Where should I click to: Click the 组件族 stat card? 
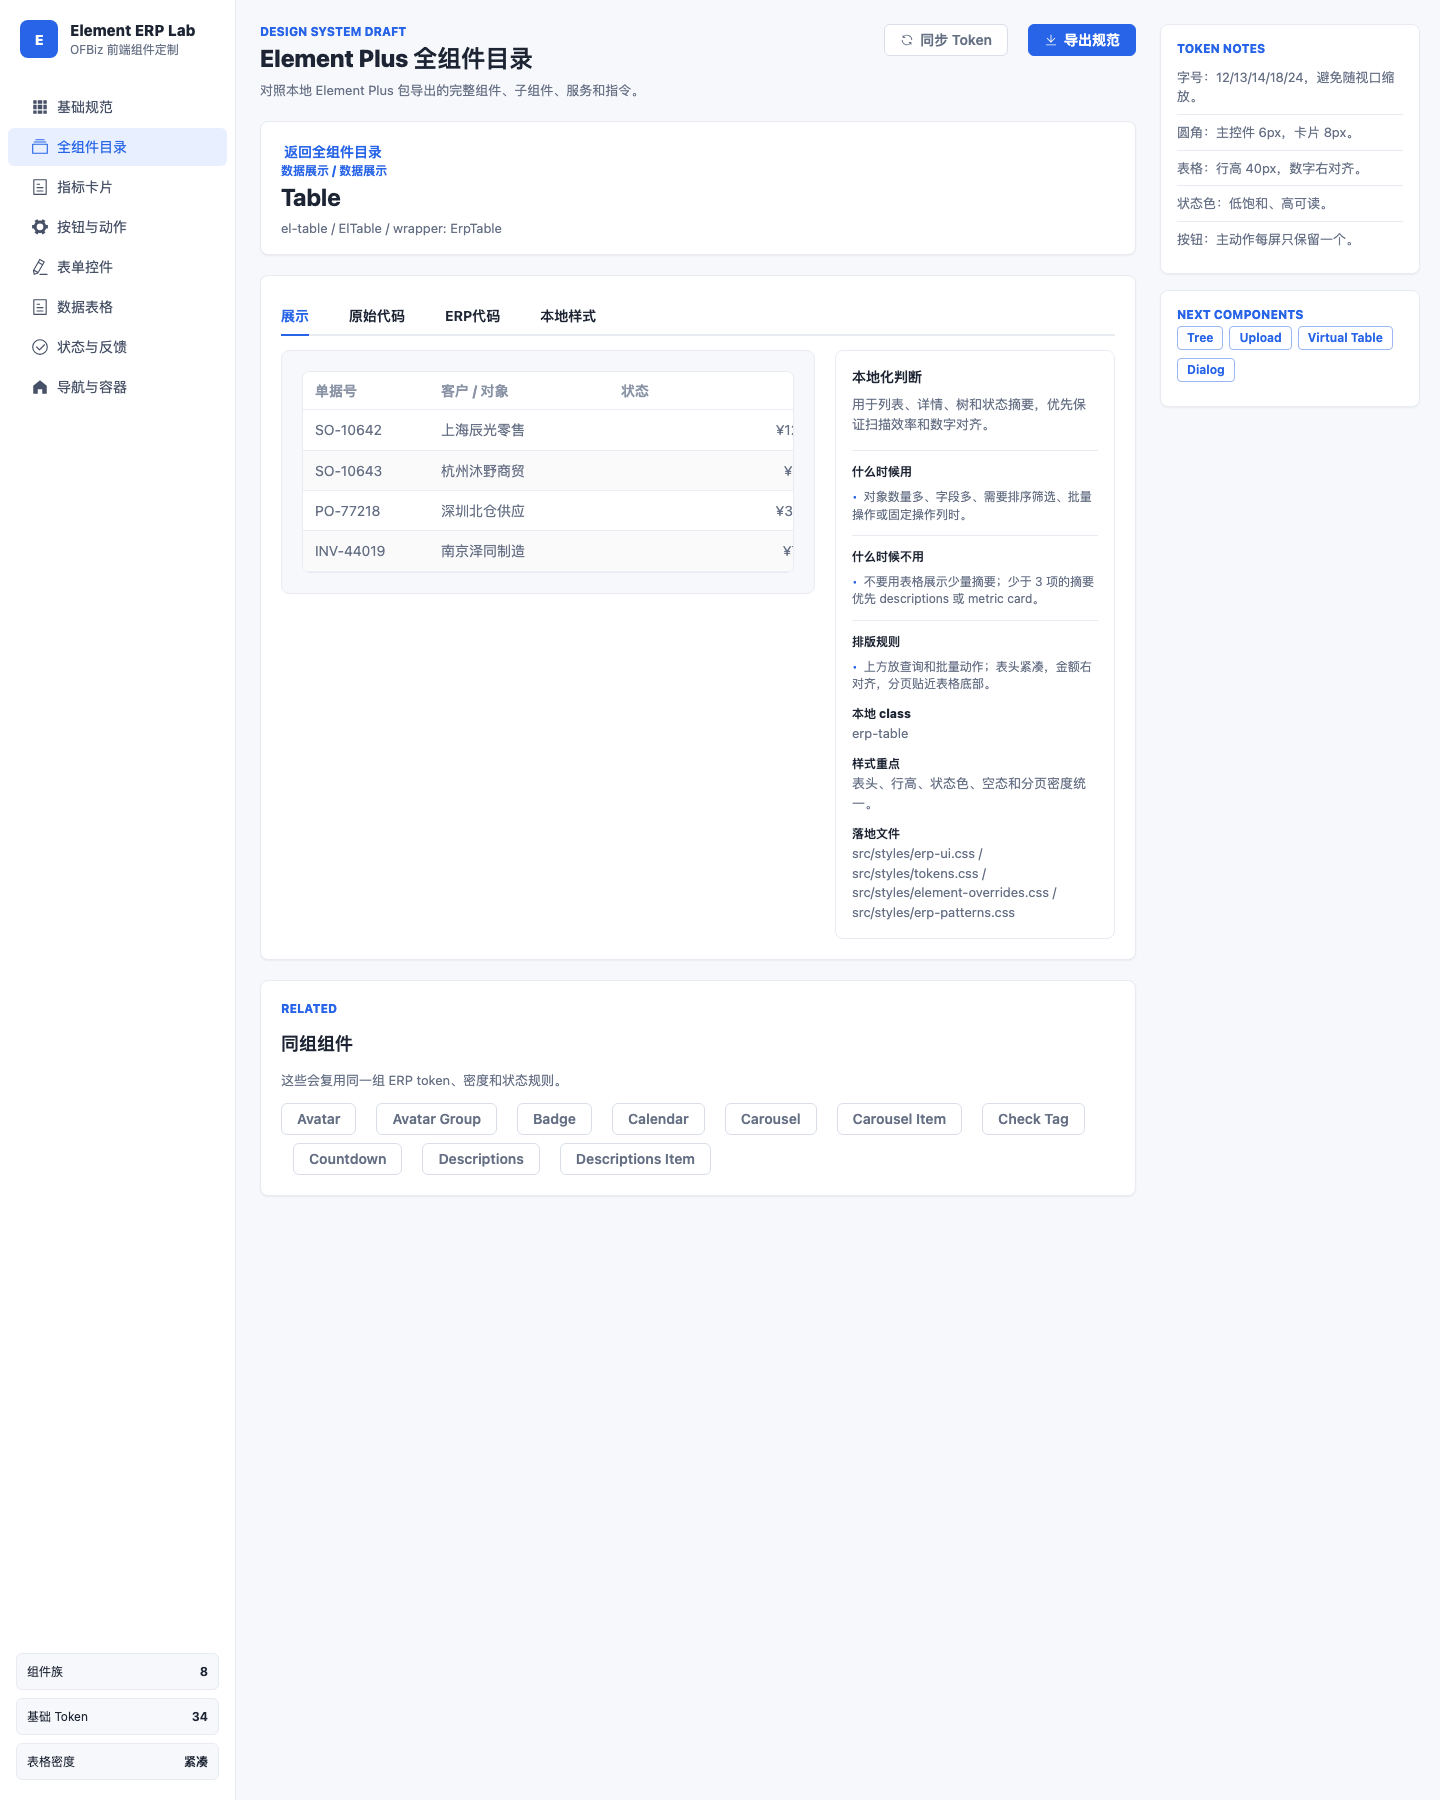point(117,1672)
